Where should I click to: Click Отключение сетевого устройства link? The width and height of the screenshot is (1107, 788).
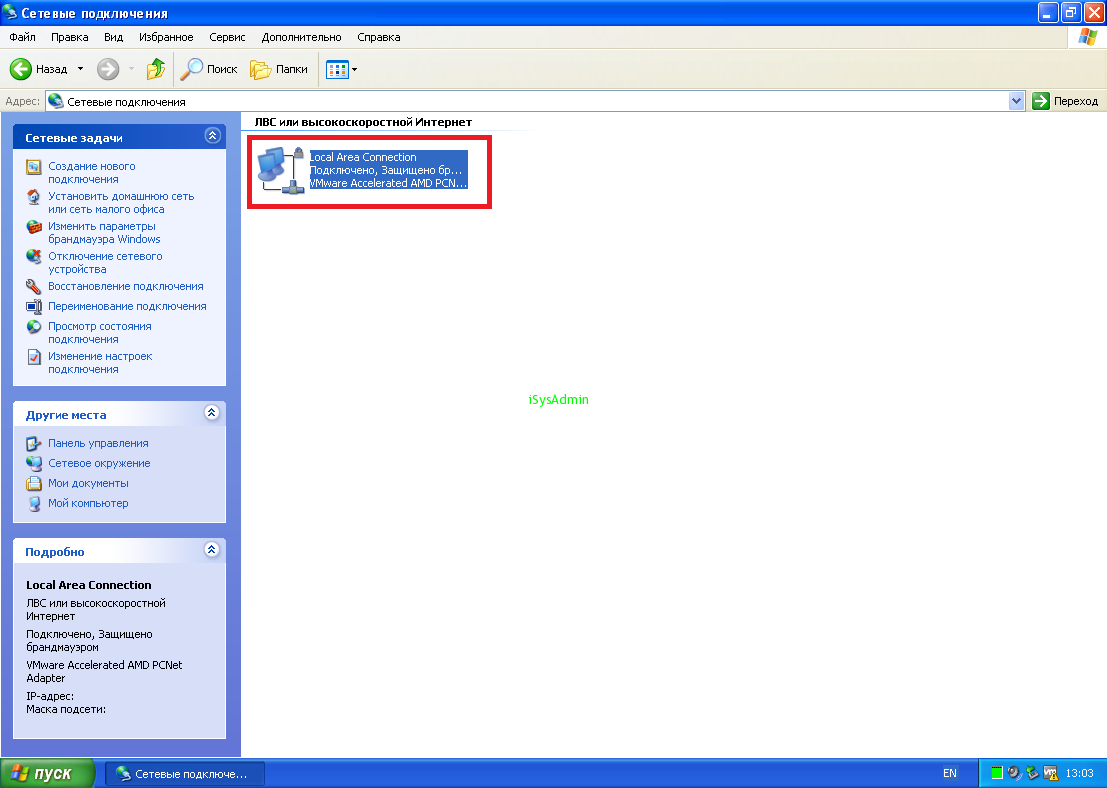pyautogui.click(x=105, y=263)
